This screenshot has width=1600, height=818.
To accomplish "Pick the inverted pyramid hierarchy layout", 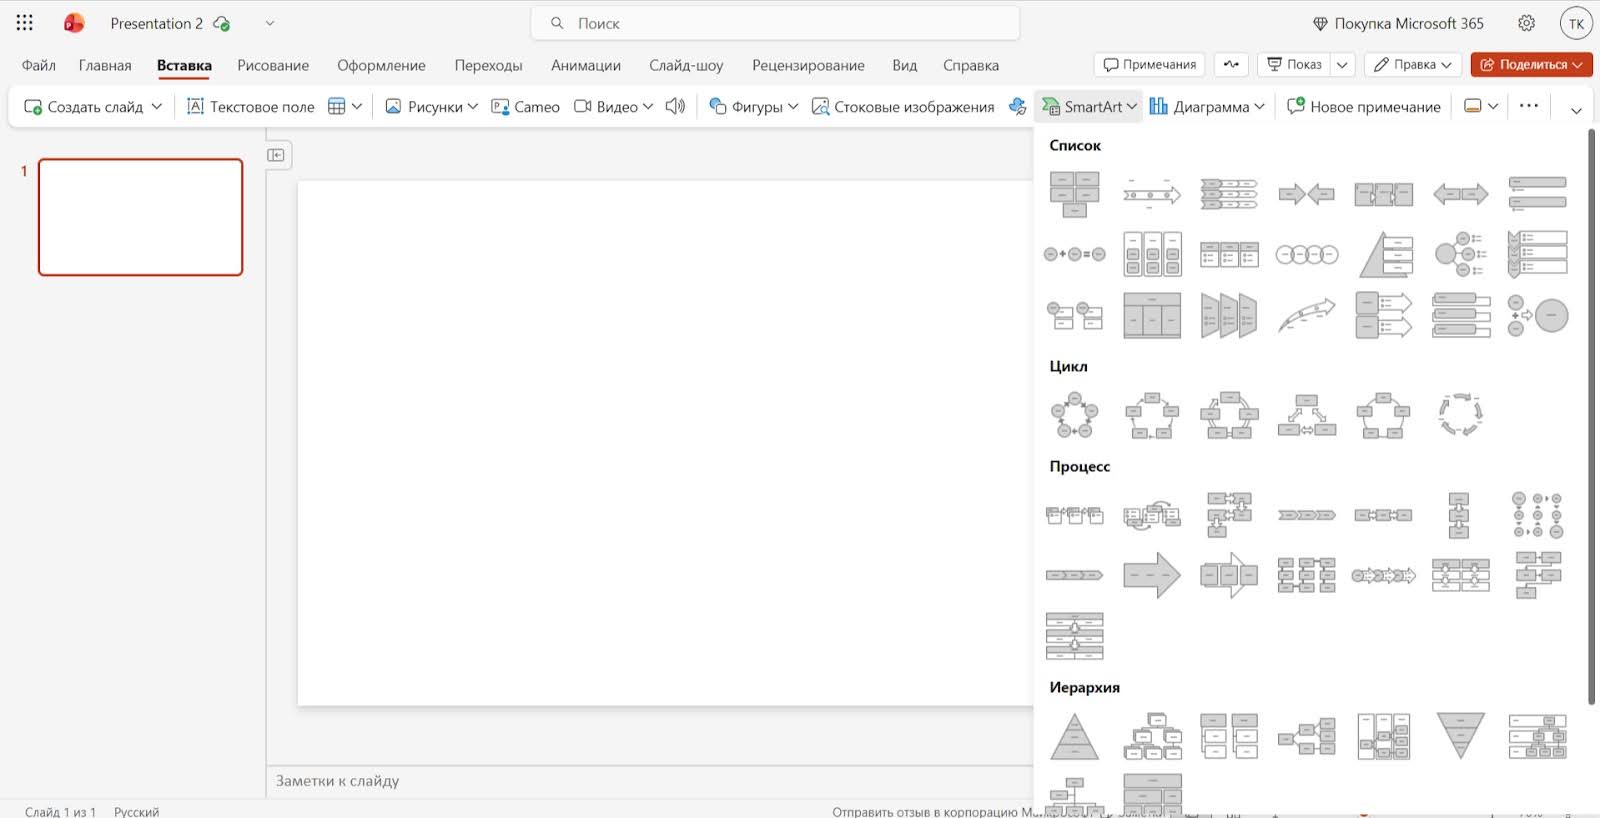I will coord(1460,736).
